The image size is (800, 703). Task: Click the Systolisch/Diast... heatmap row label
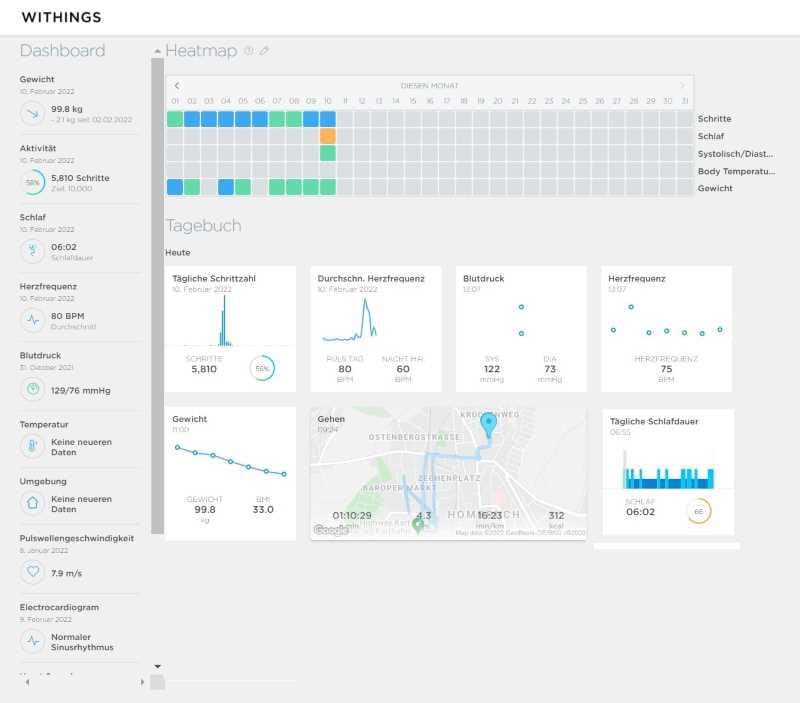(735, 154)
